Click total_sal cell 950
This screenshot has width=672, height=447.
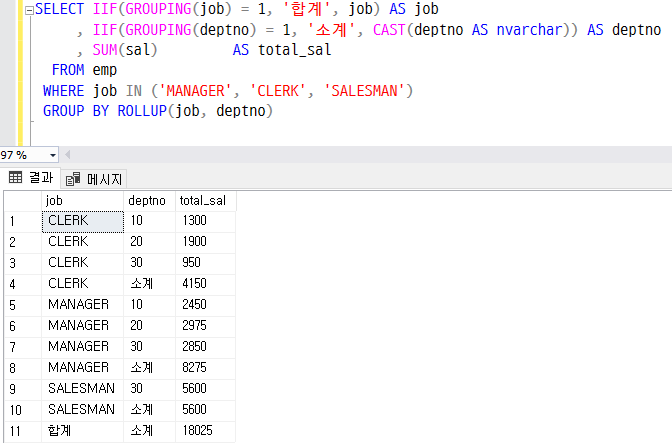[x=205, y=263]
